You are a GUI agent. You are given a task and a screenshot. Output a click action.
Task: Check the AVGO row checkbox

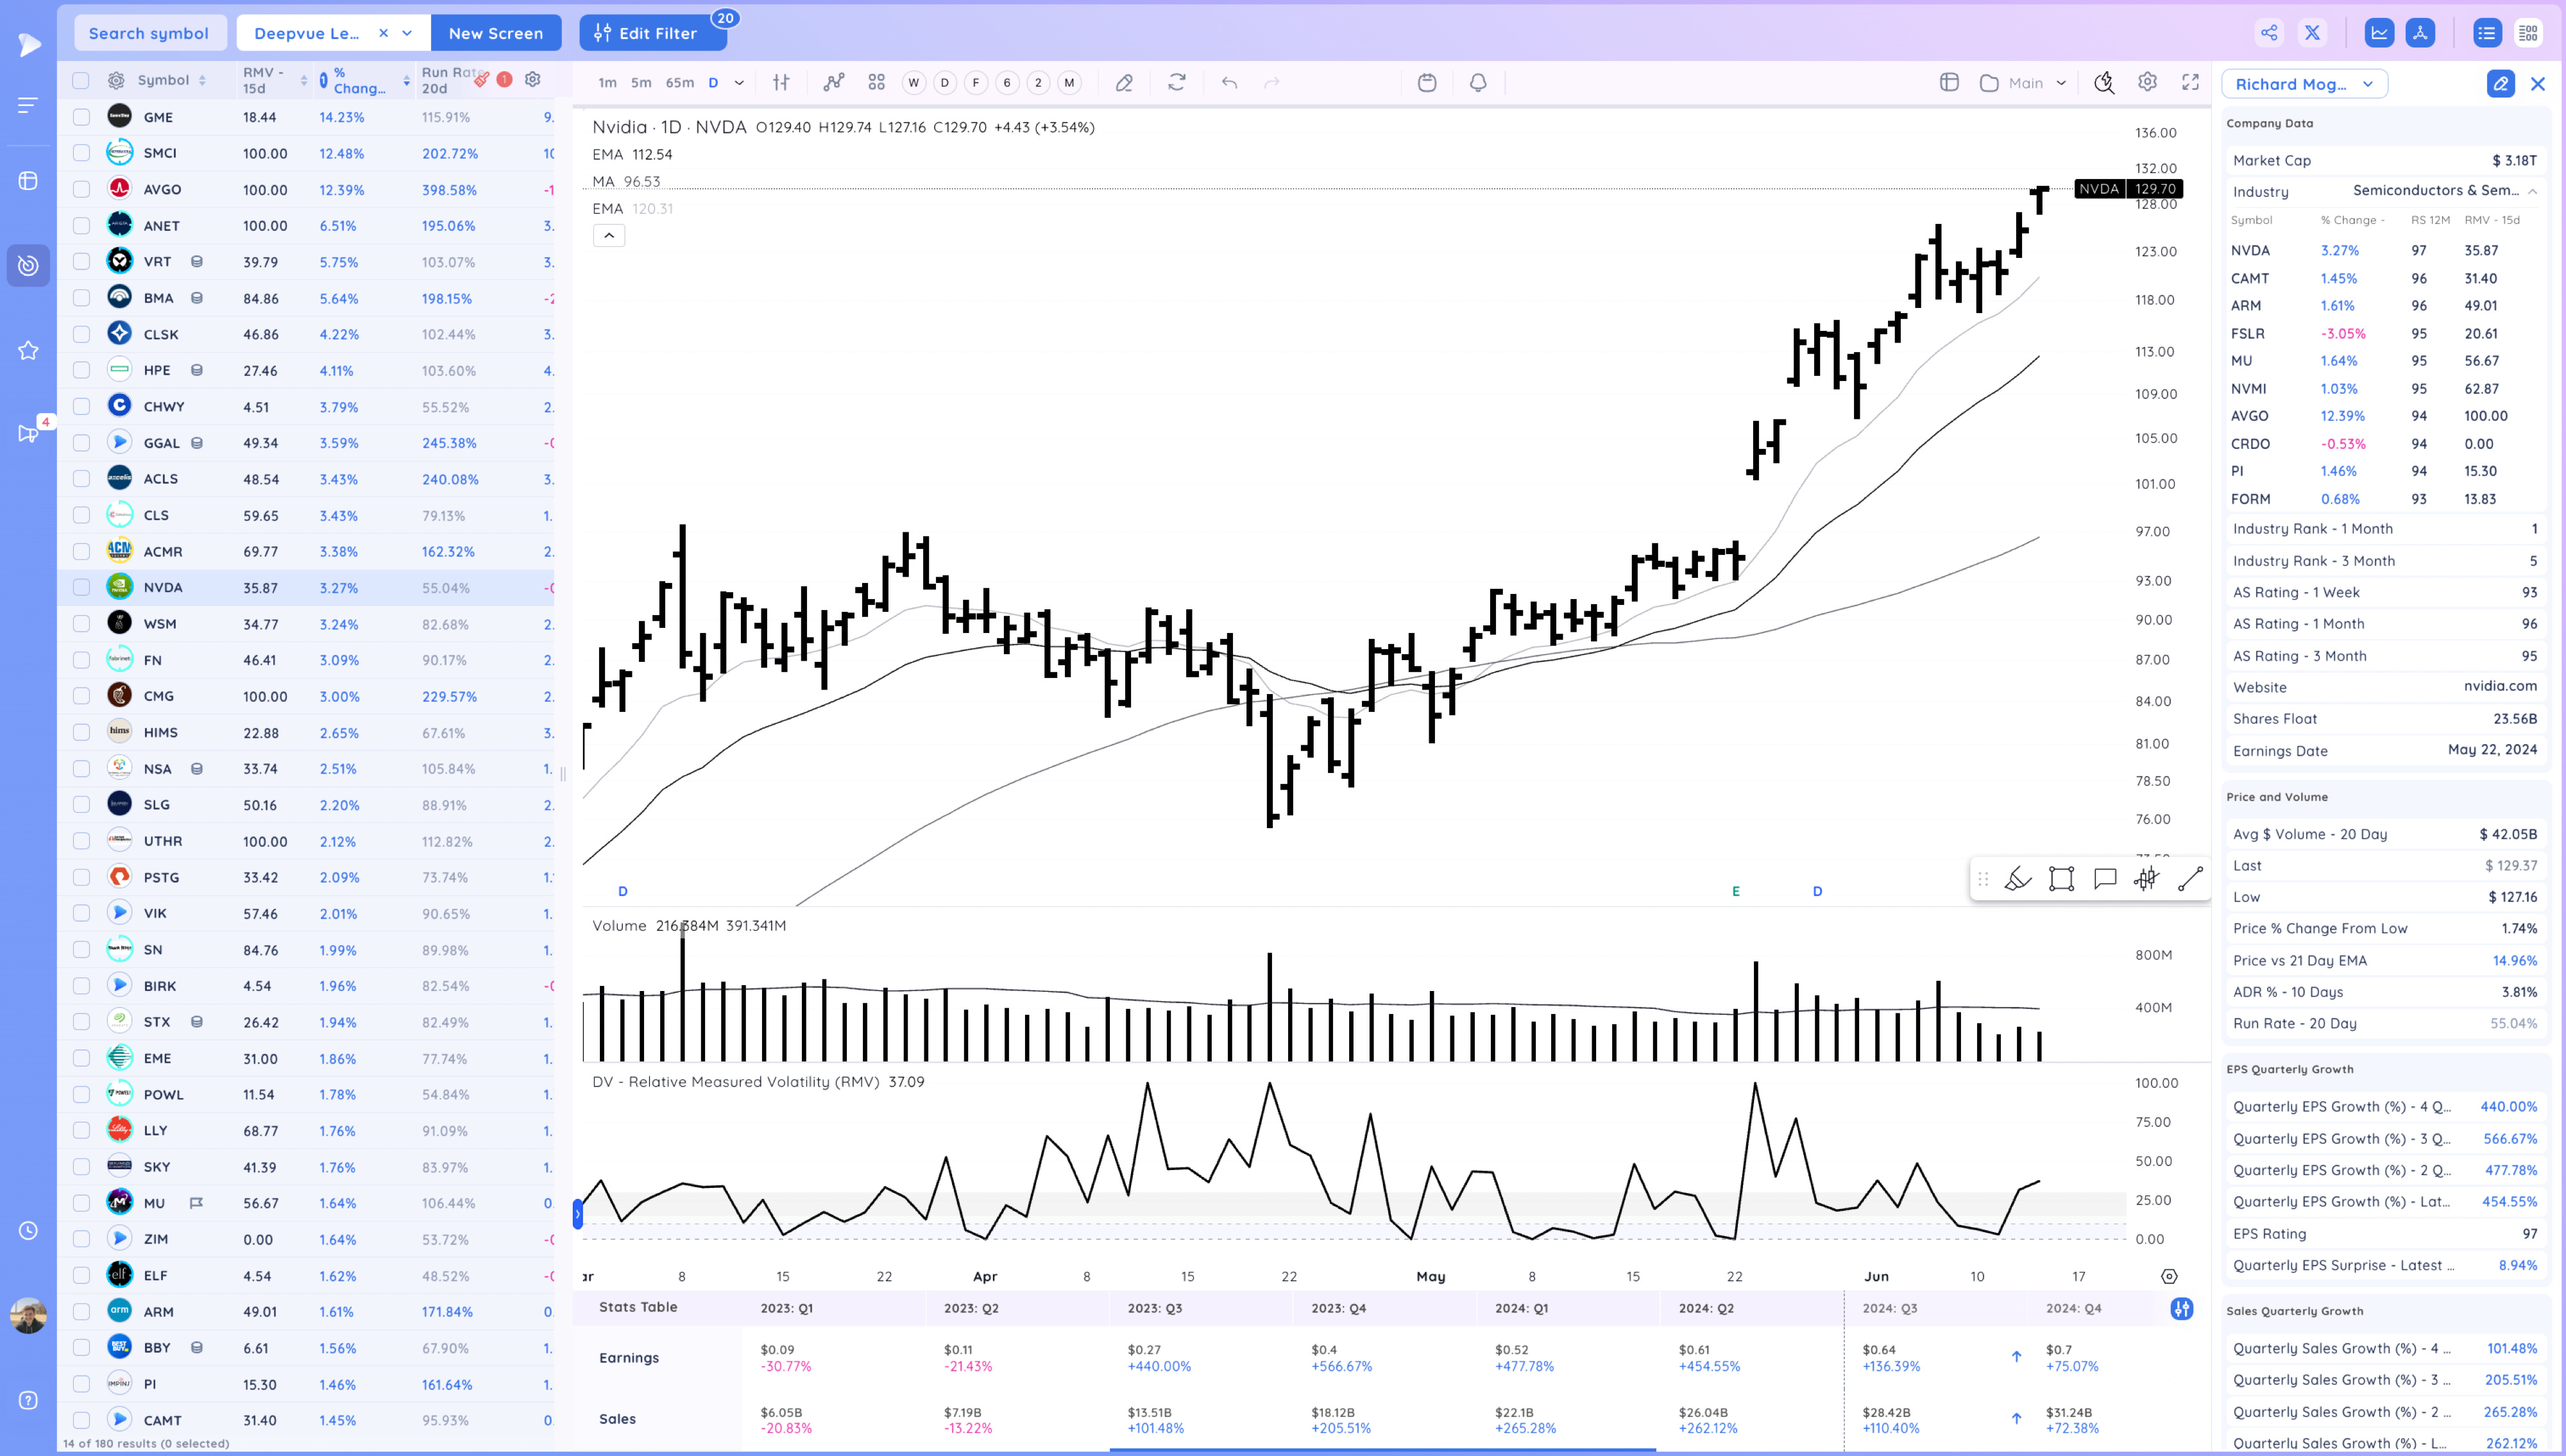[81, 189]
